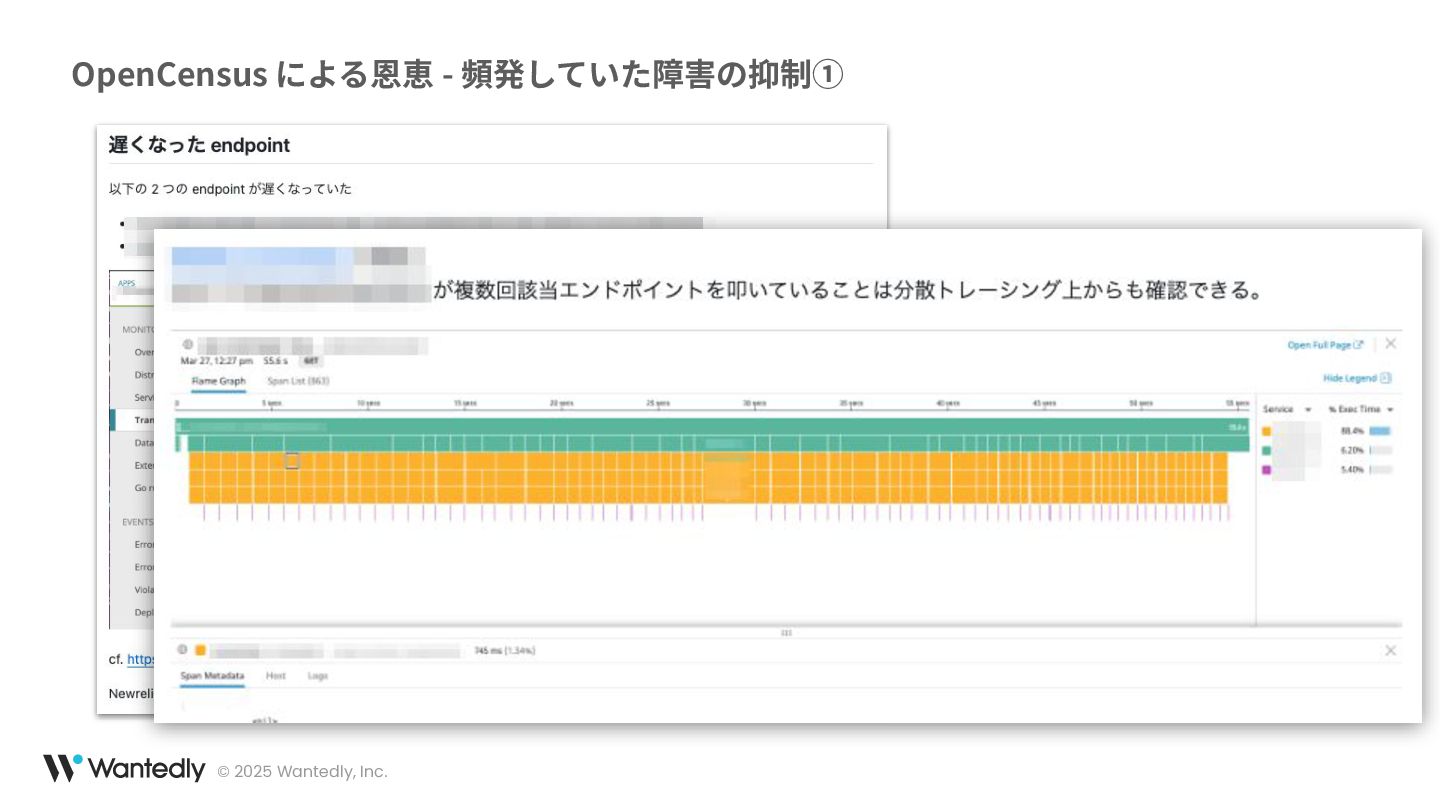Open the Span List (863) tab

pyautogui.click(x=298, y=381)
